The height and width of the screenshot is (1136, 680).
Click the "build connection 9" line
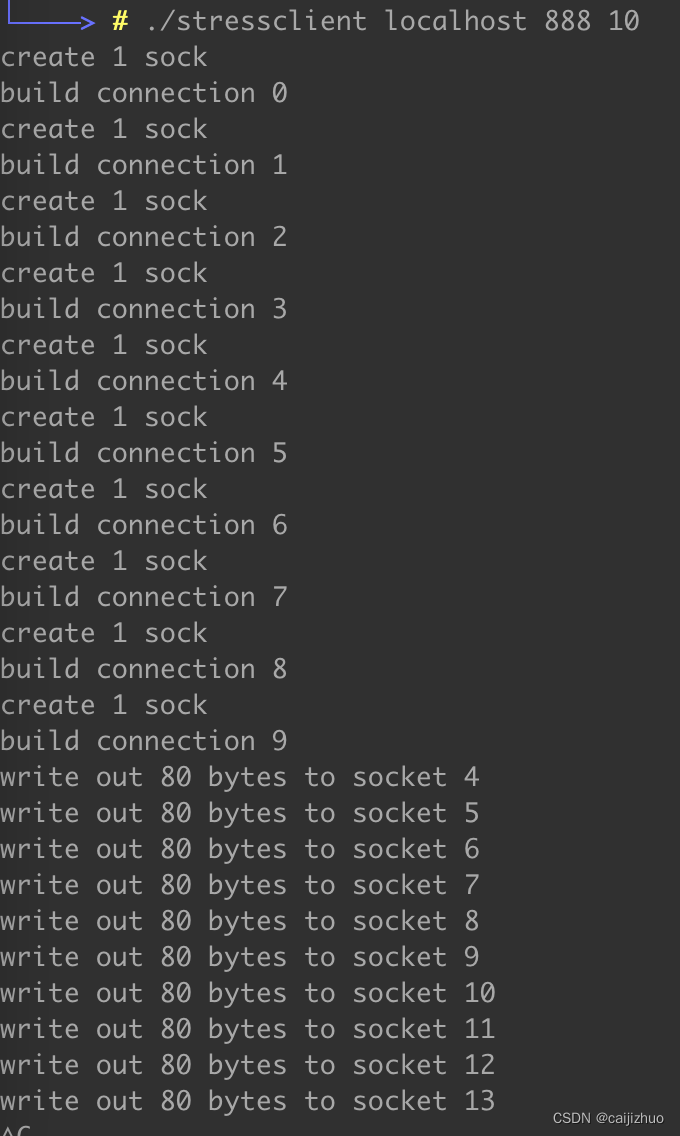tap(143, 741)
